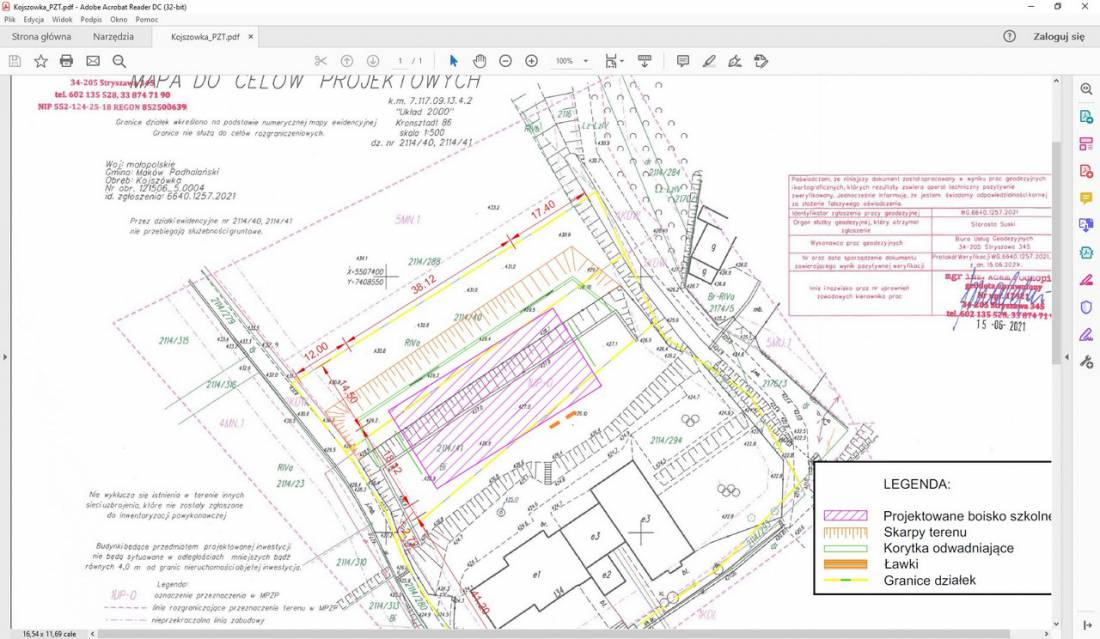This screenshot has height=639, width=1100.
Task: Click Zaloguj się sign-in button
Action: point(1059,36)
